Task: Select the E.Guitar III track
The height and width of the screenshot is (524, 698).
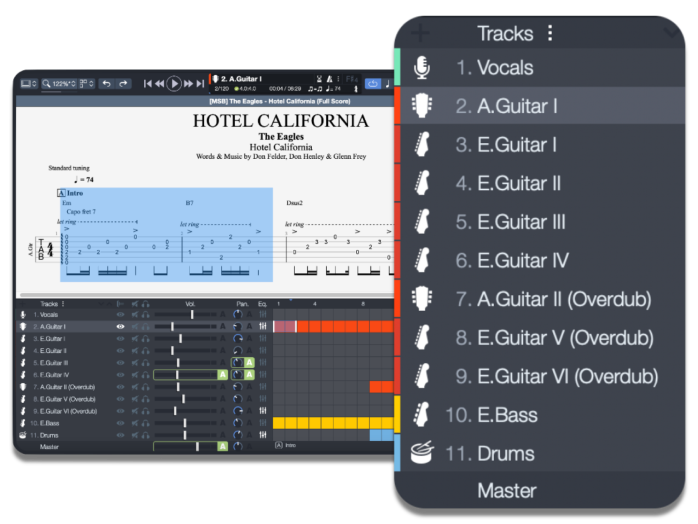Action: (523, 222)
